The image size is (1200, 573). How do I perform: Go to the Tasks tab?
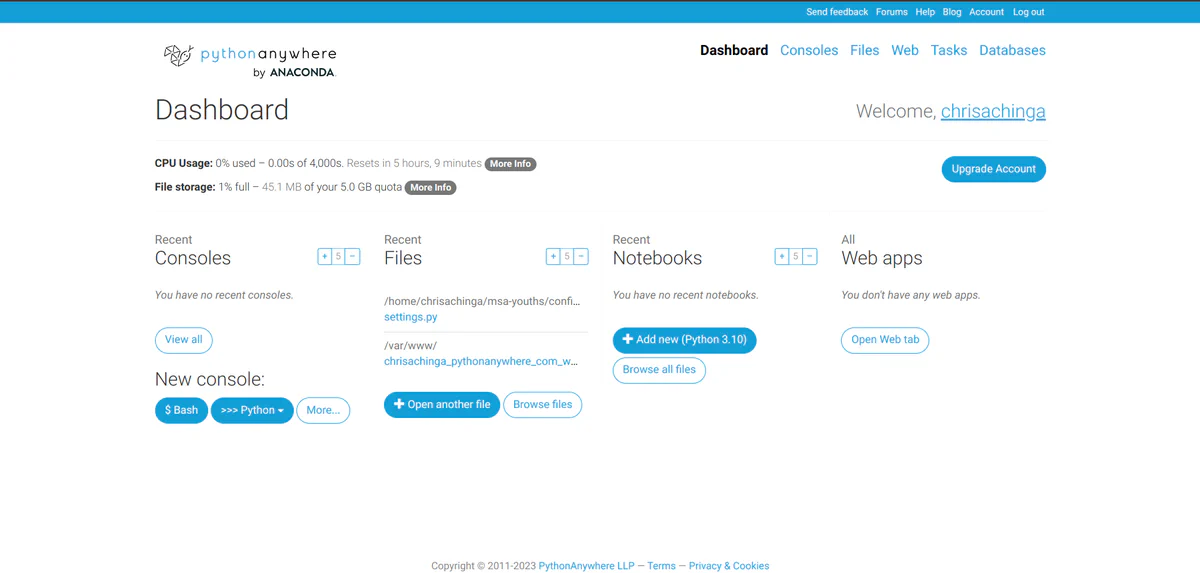click(948, 50)
